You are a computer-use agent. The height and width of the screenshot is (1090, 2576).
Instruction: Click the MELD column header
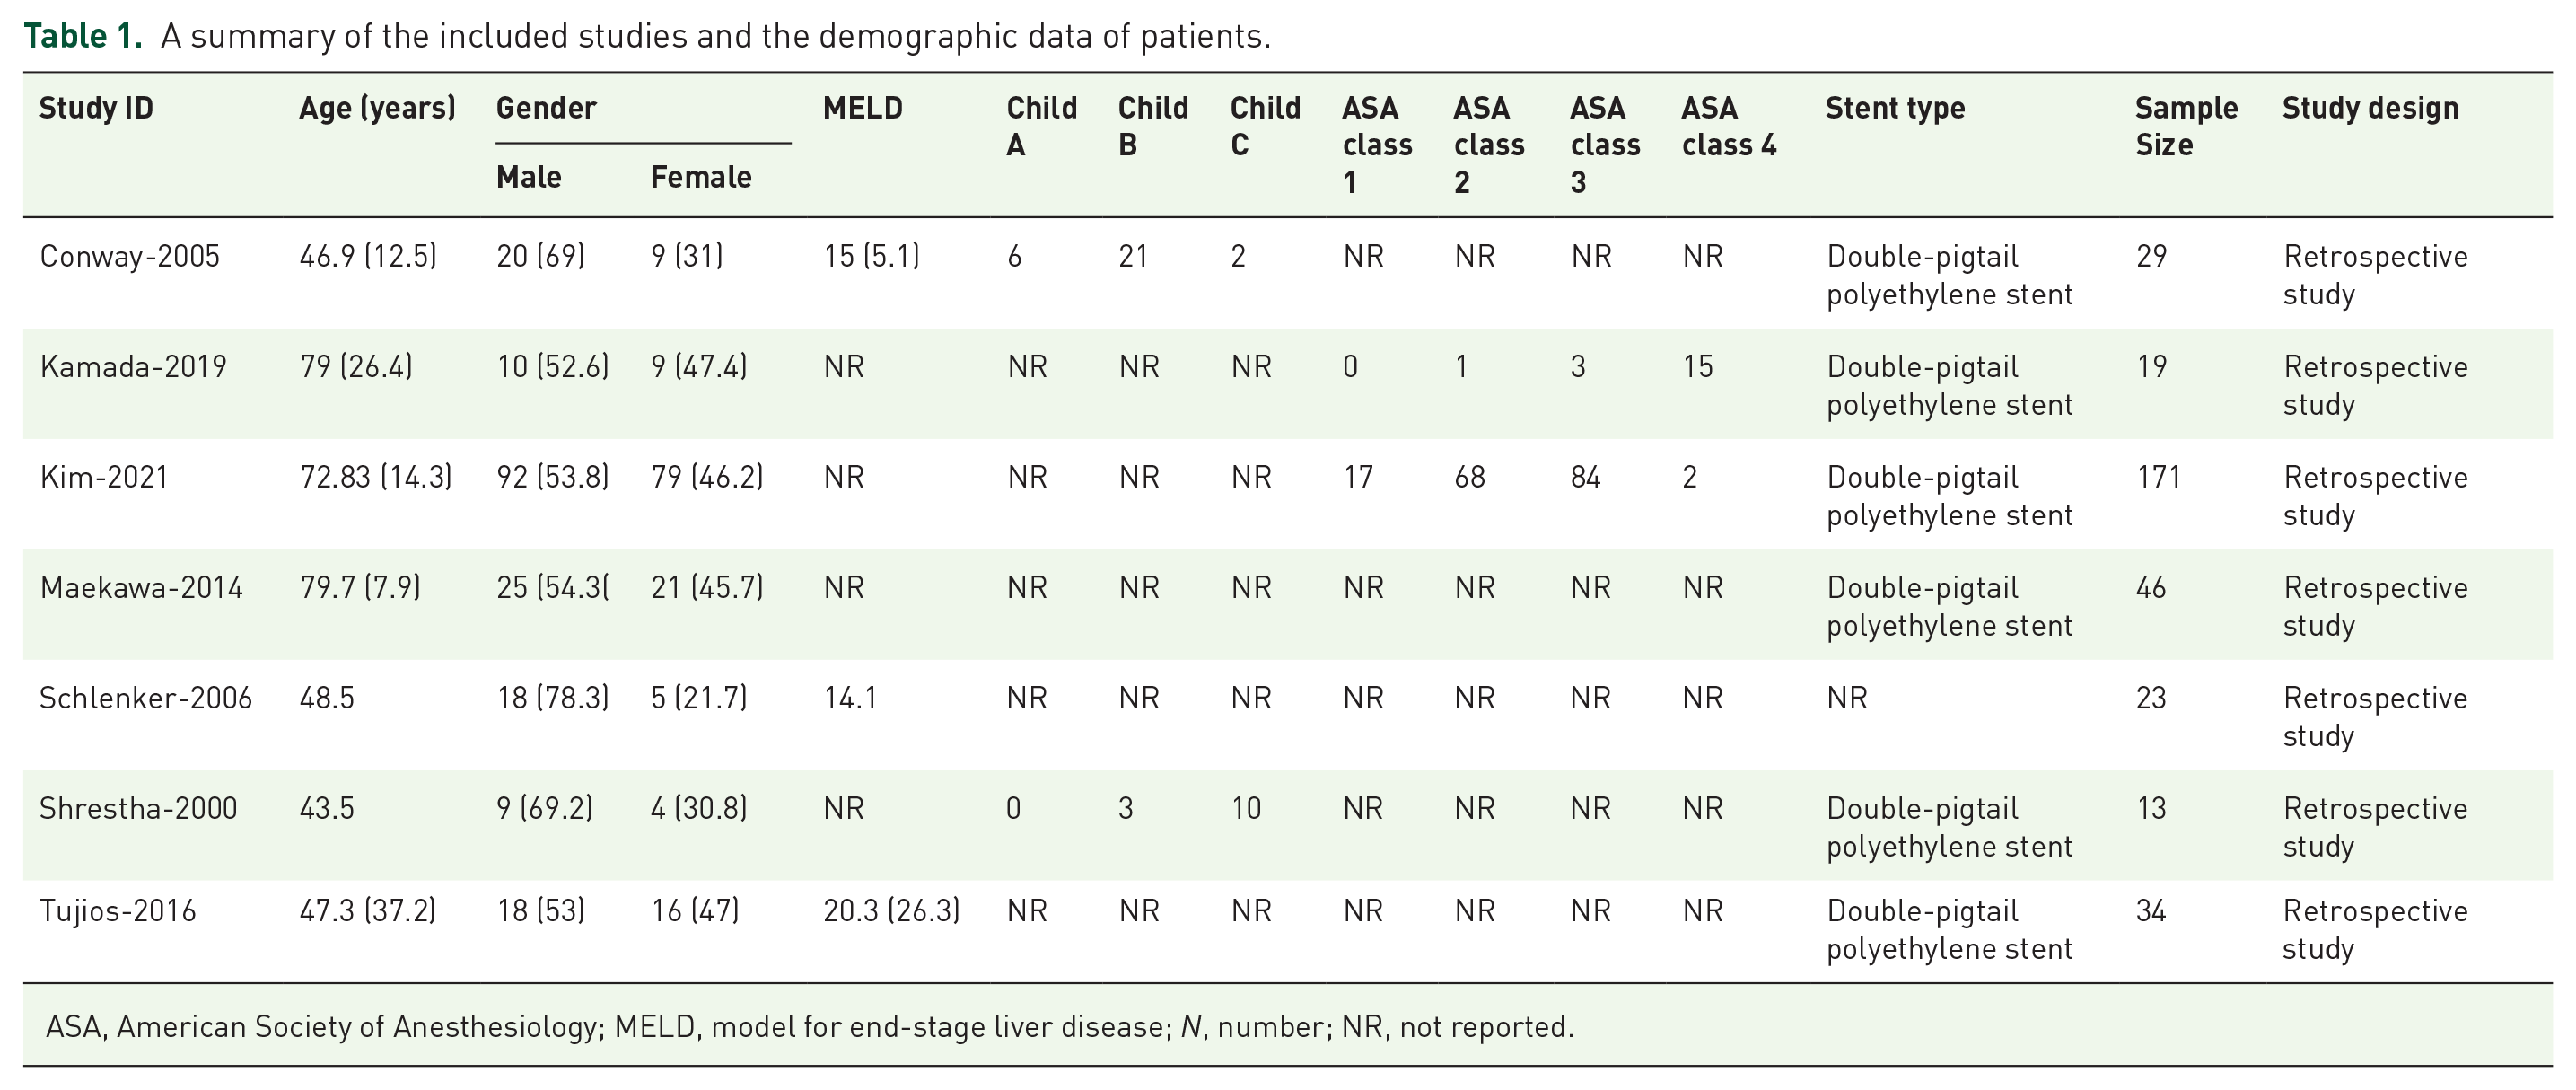click(x=862, y=108)
